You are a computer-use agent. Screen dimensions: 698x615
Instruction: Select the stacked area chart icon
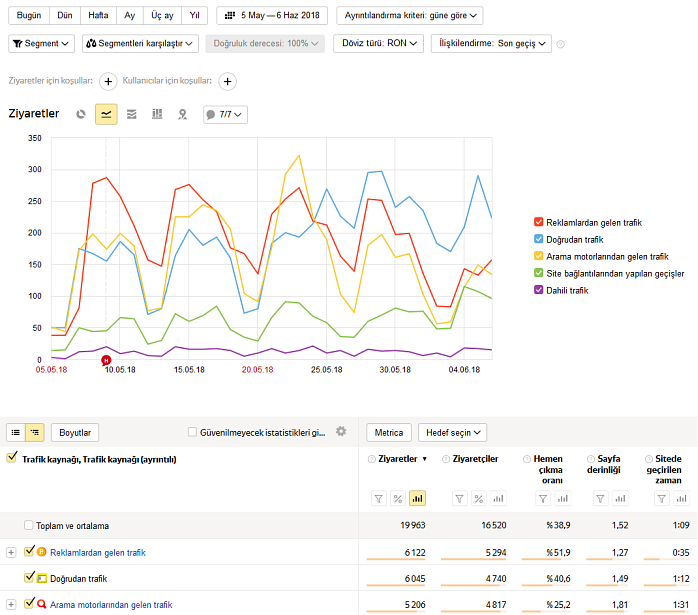coord(132,114)
